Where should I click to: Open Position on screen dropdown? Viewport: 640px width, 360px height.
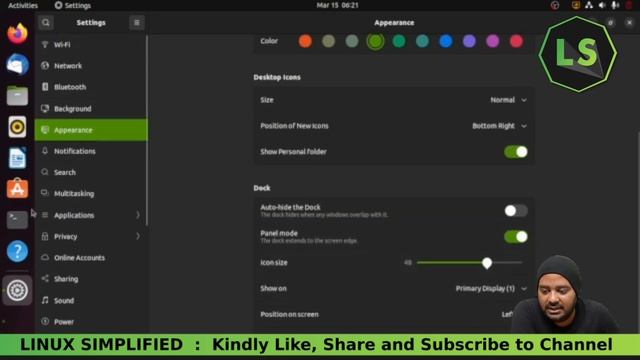click(507, 314)
